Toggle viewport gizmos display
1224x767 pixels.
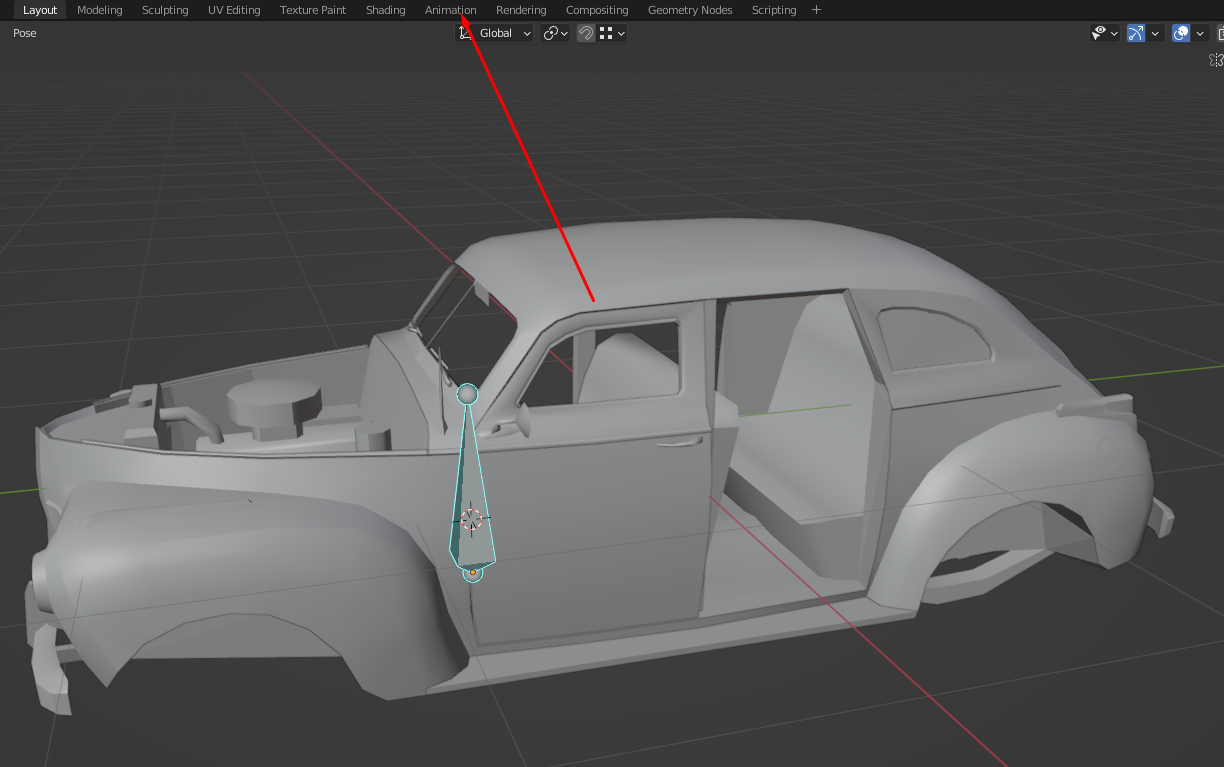coord(1136,33)
